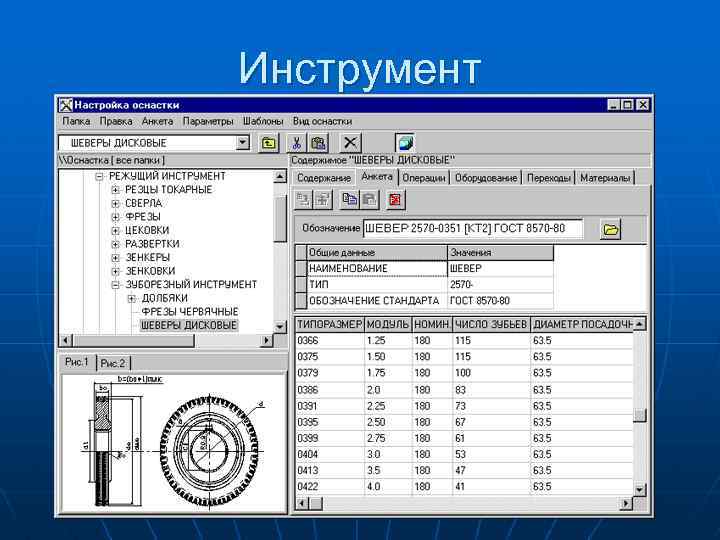Viewport: 720px width, 540px height.
Task: Show the Рис.2 drawing tab
Action: click(x=113, y=363)
